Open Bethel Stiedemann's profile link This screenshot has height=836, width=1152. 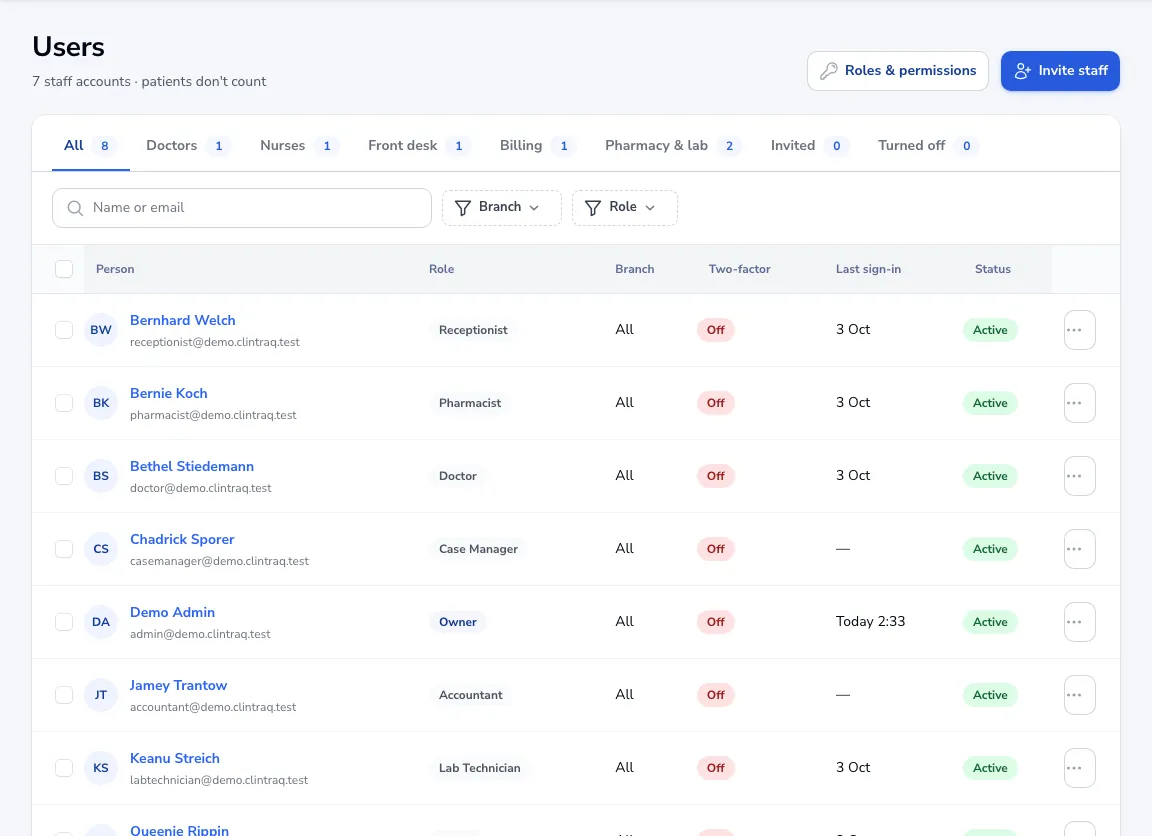coord(192,466)
